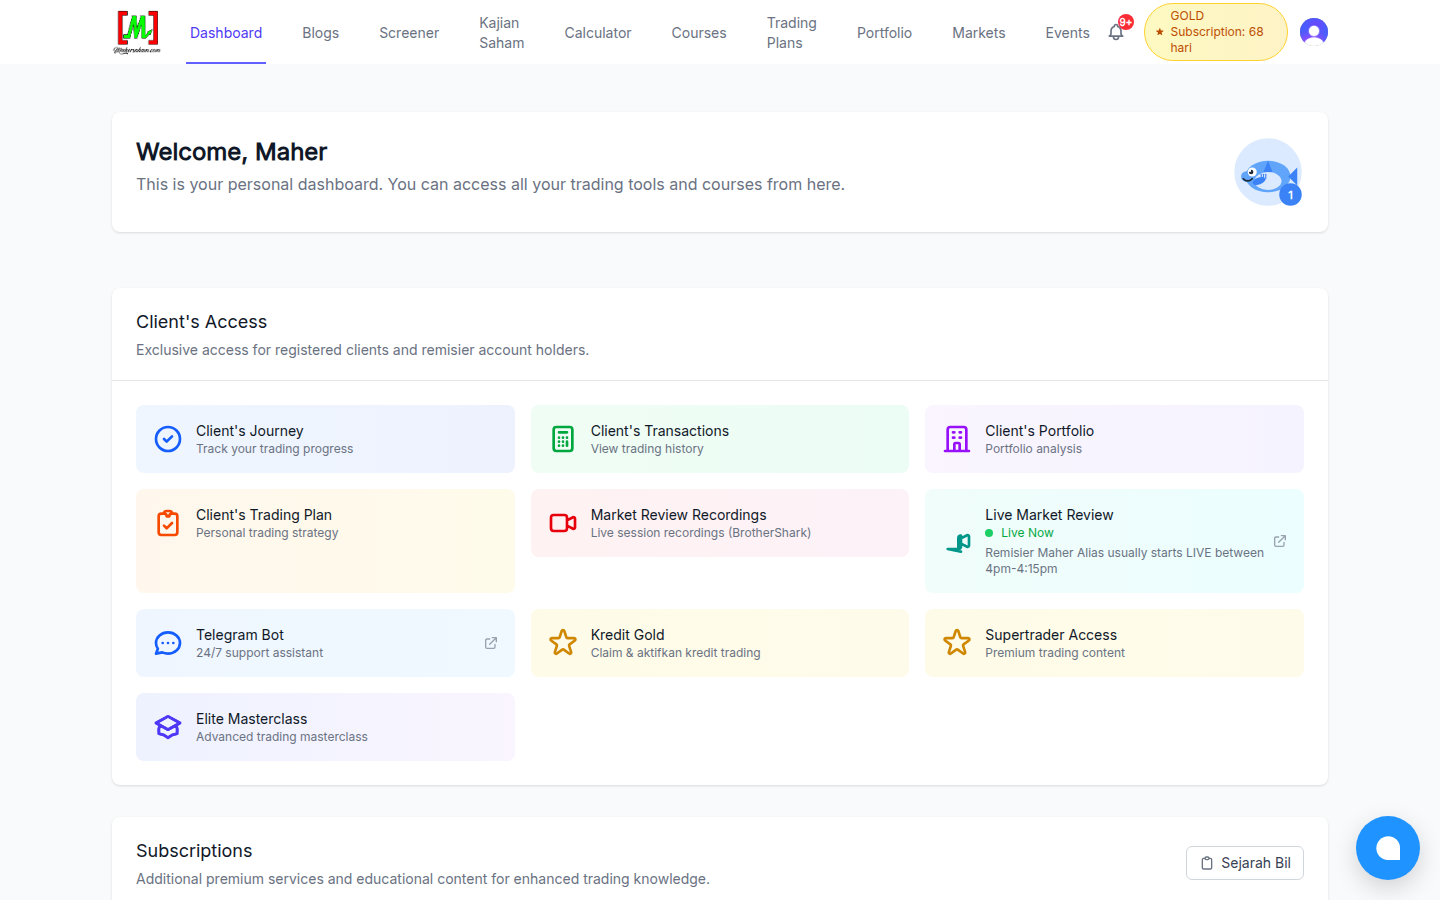Click the gold subscription star icon
Image resolution: width=1440 pixels, height=900 pixels.
[1160, 32]
